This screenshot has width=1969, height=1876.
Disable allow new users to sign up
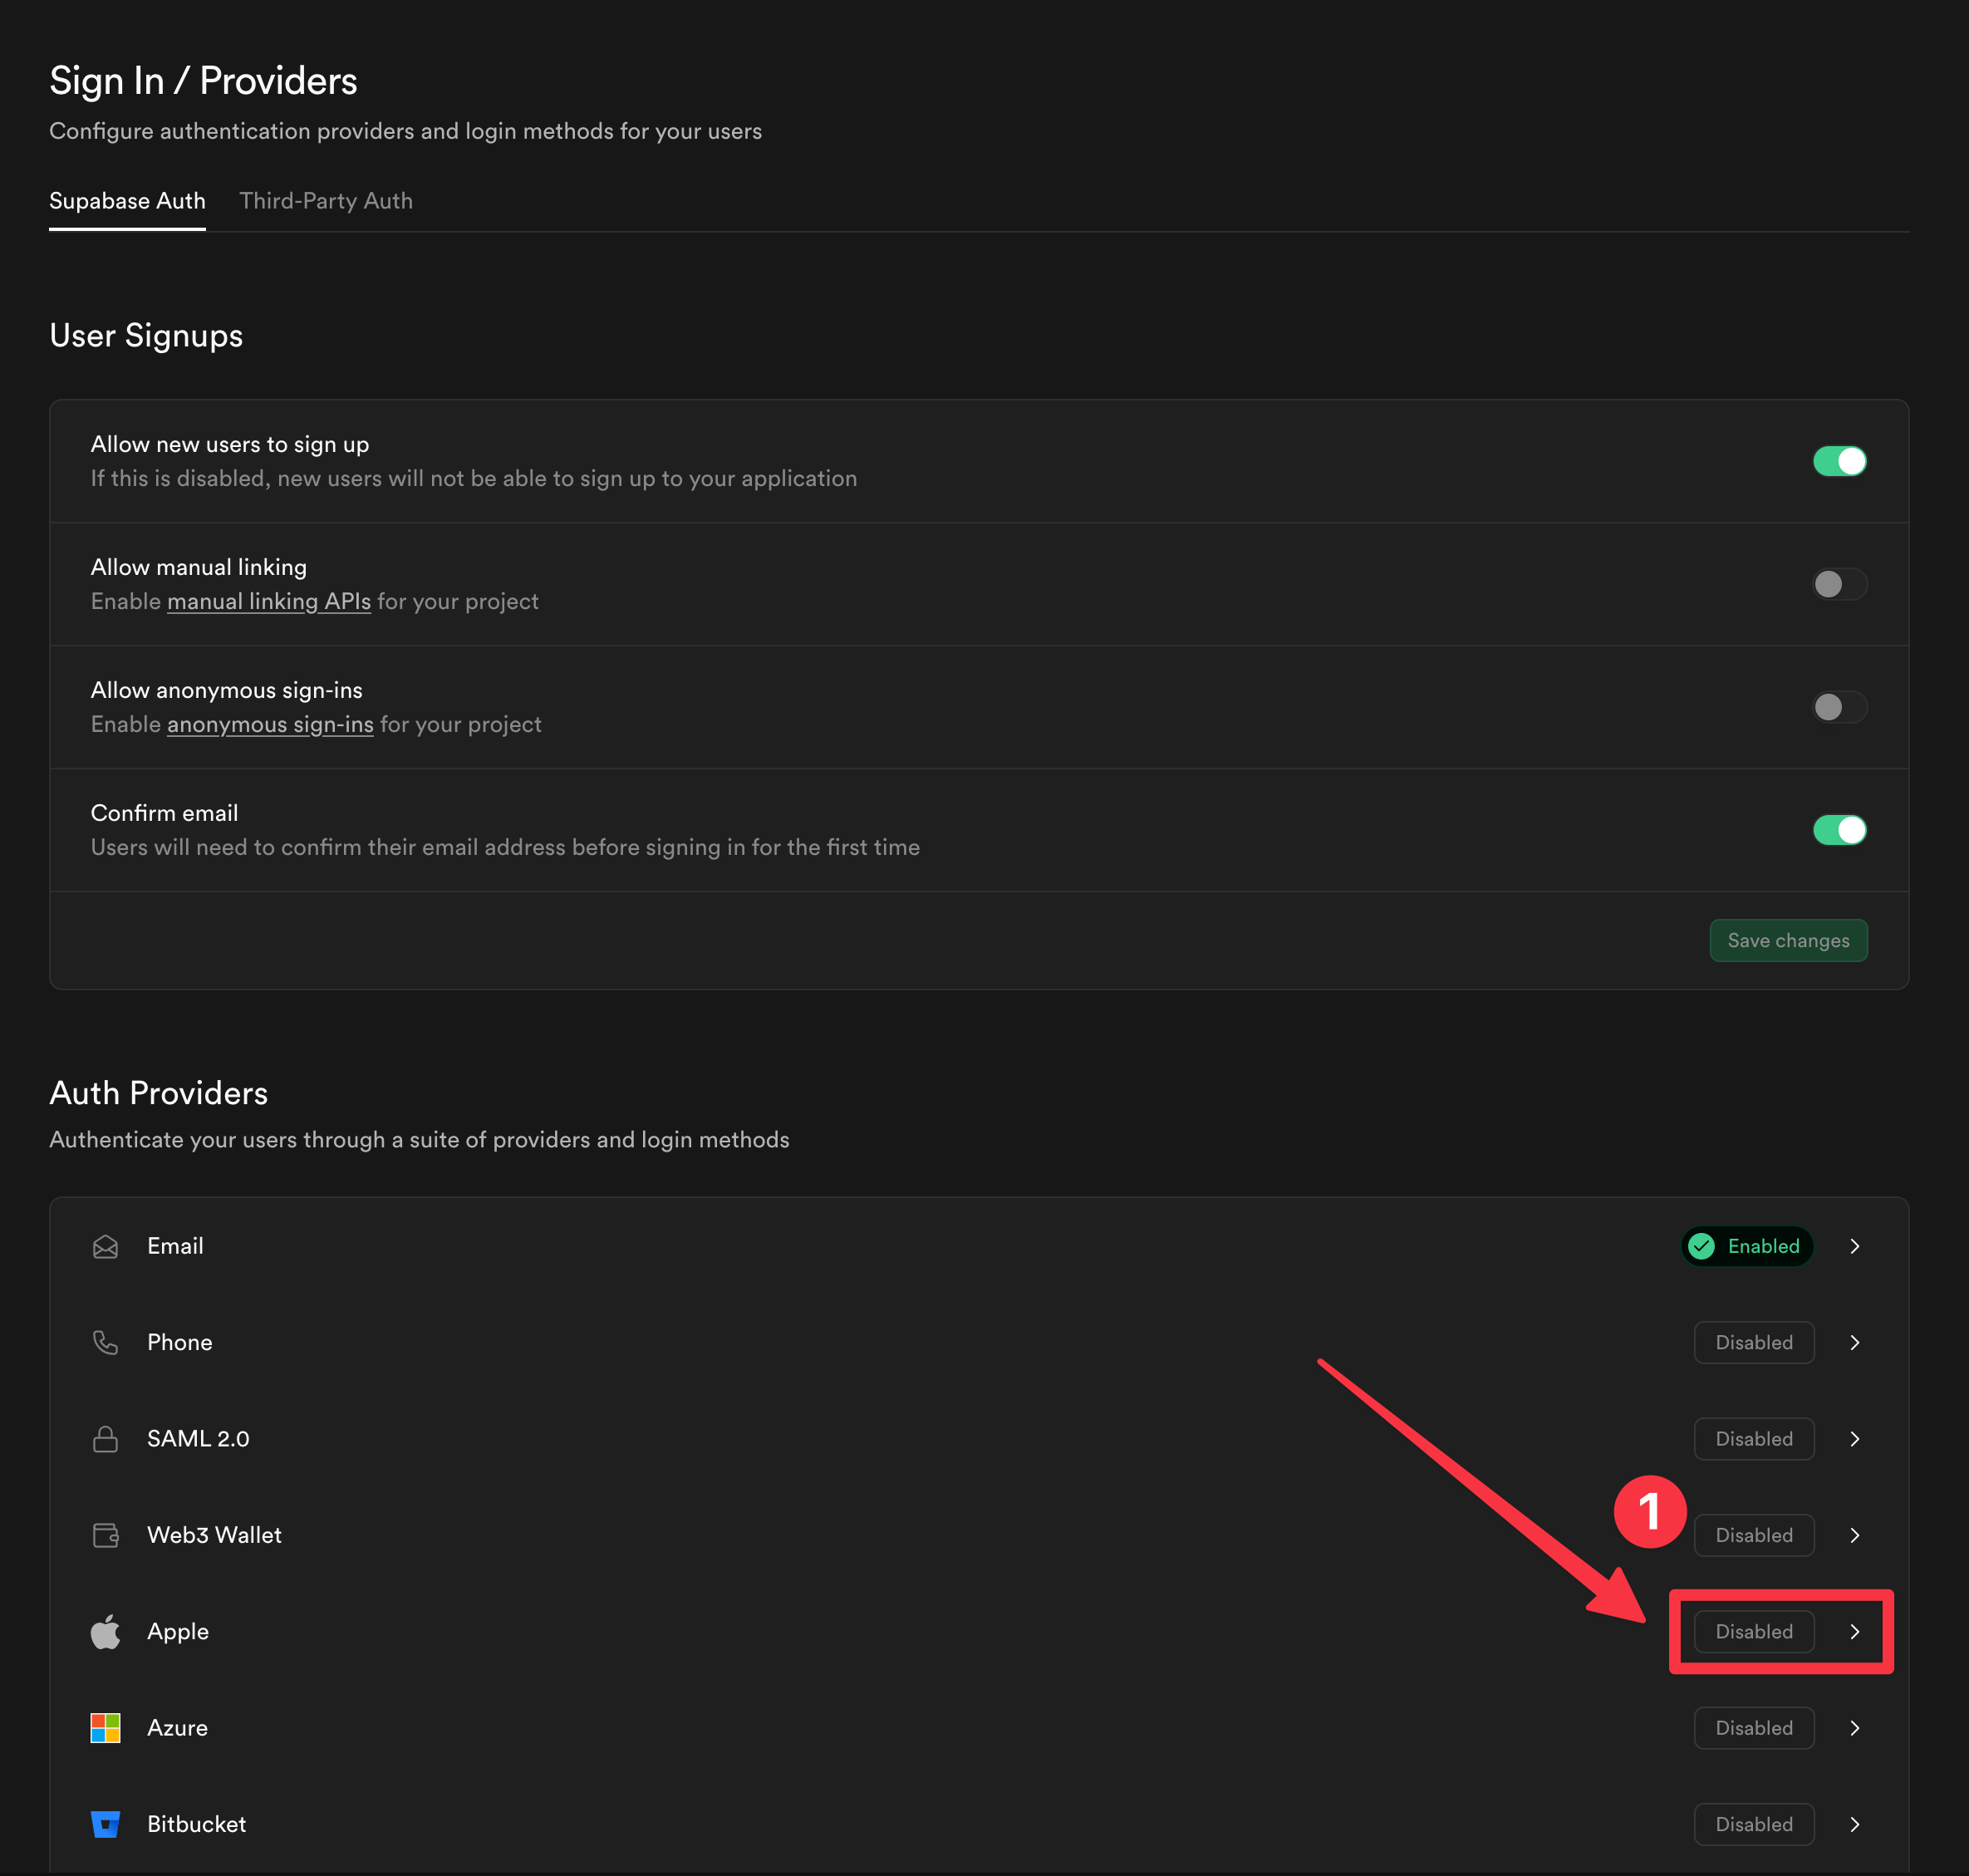(1839, 461)
